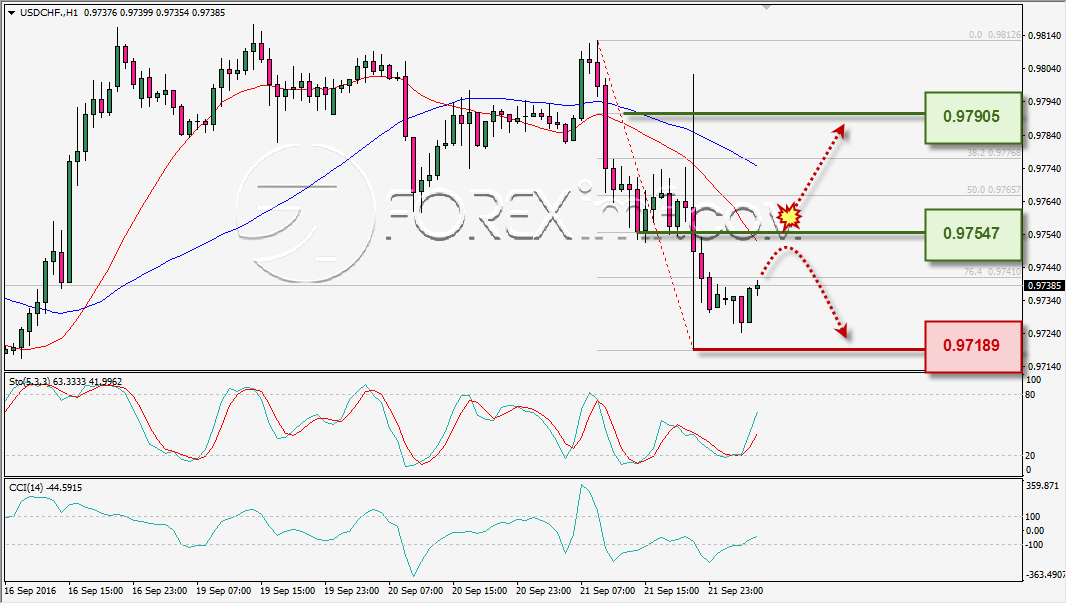Screen dimensions: 1067x604
Task: Click the 20 Sep 07:00 time label
Action: [415, 590]
